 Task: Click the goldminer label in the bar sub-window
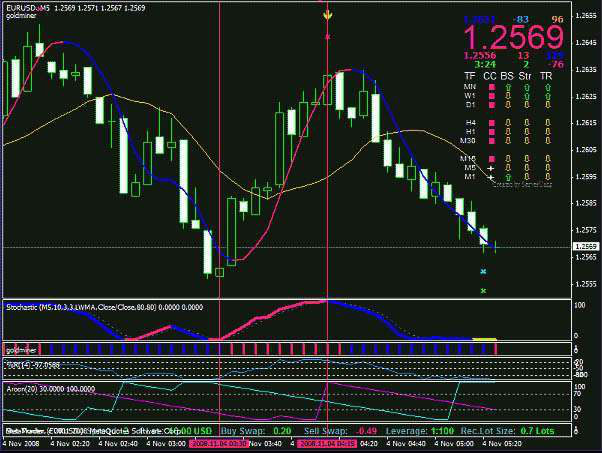pos(22,350)
